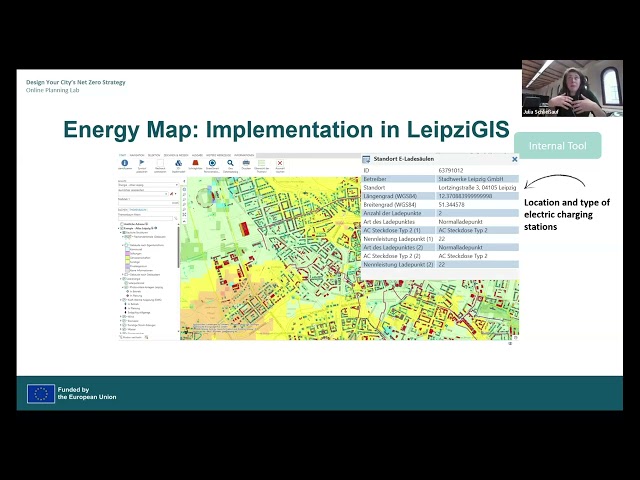Open the Geo Datenkatalog magnifier tool
This screenshot has height=480, width=640.
coord(230,163)
